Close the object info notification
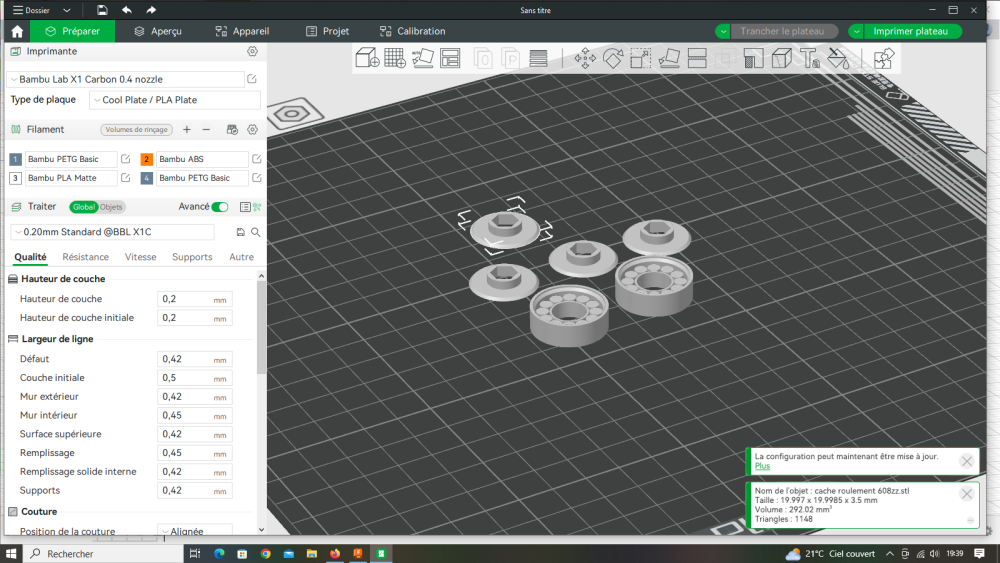The image size is (1000, 563). click(967, 494)
